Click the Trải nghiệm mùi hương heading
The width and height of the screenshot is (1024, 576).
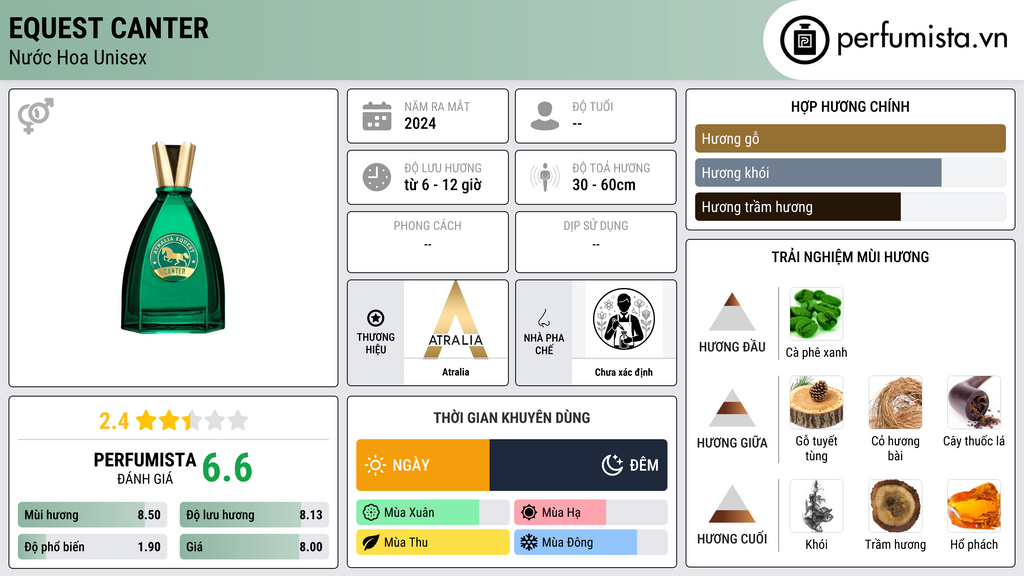click(x=850, y=257)
